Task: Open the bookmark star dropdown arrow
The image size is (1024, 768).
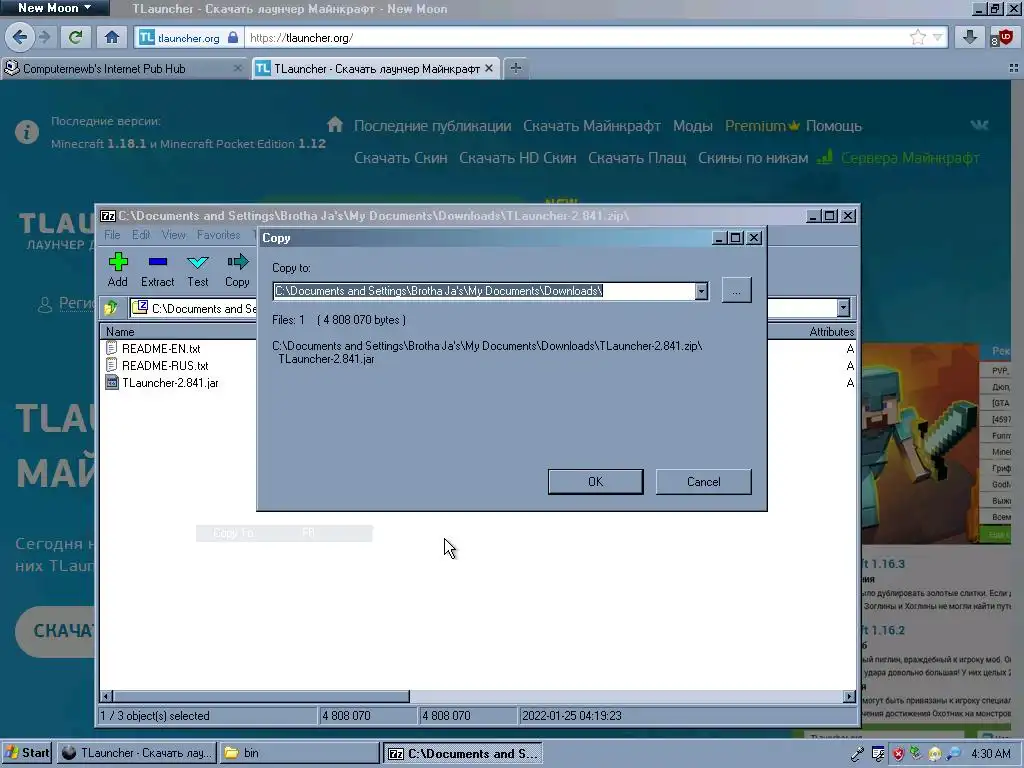Action: pyautogui.click(x=938, y=38)
